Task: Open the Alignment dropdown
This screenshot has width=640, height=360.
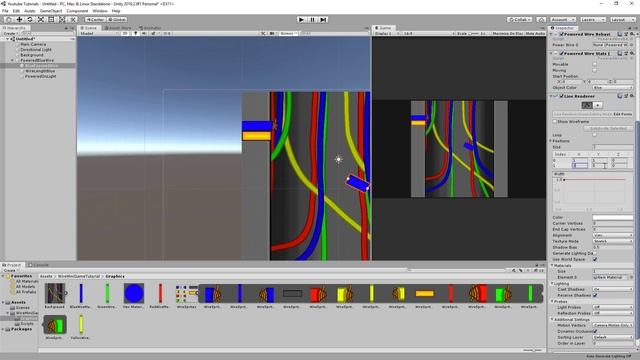Action: coord(613,236)
